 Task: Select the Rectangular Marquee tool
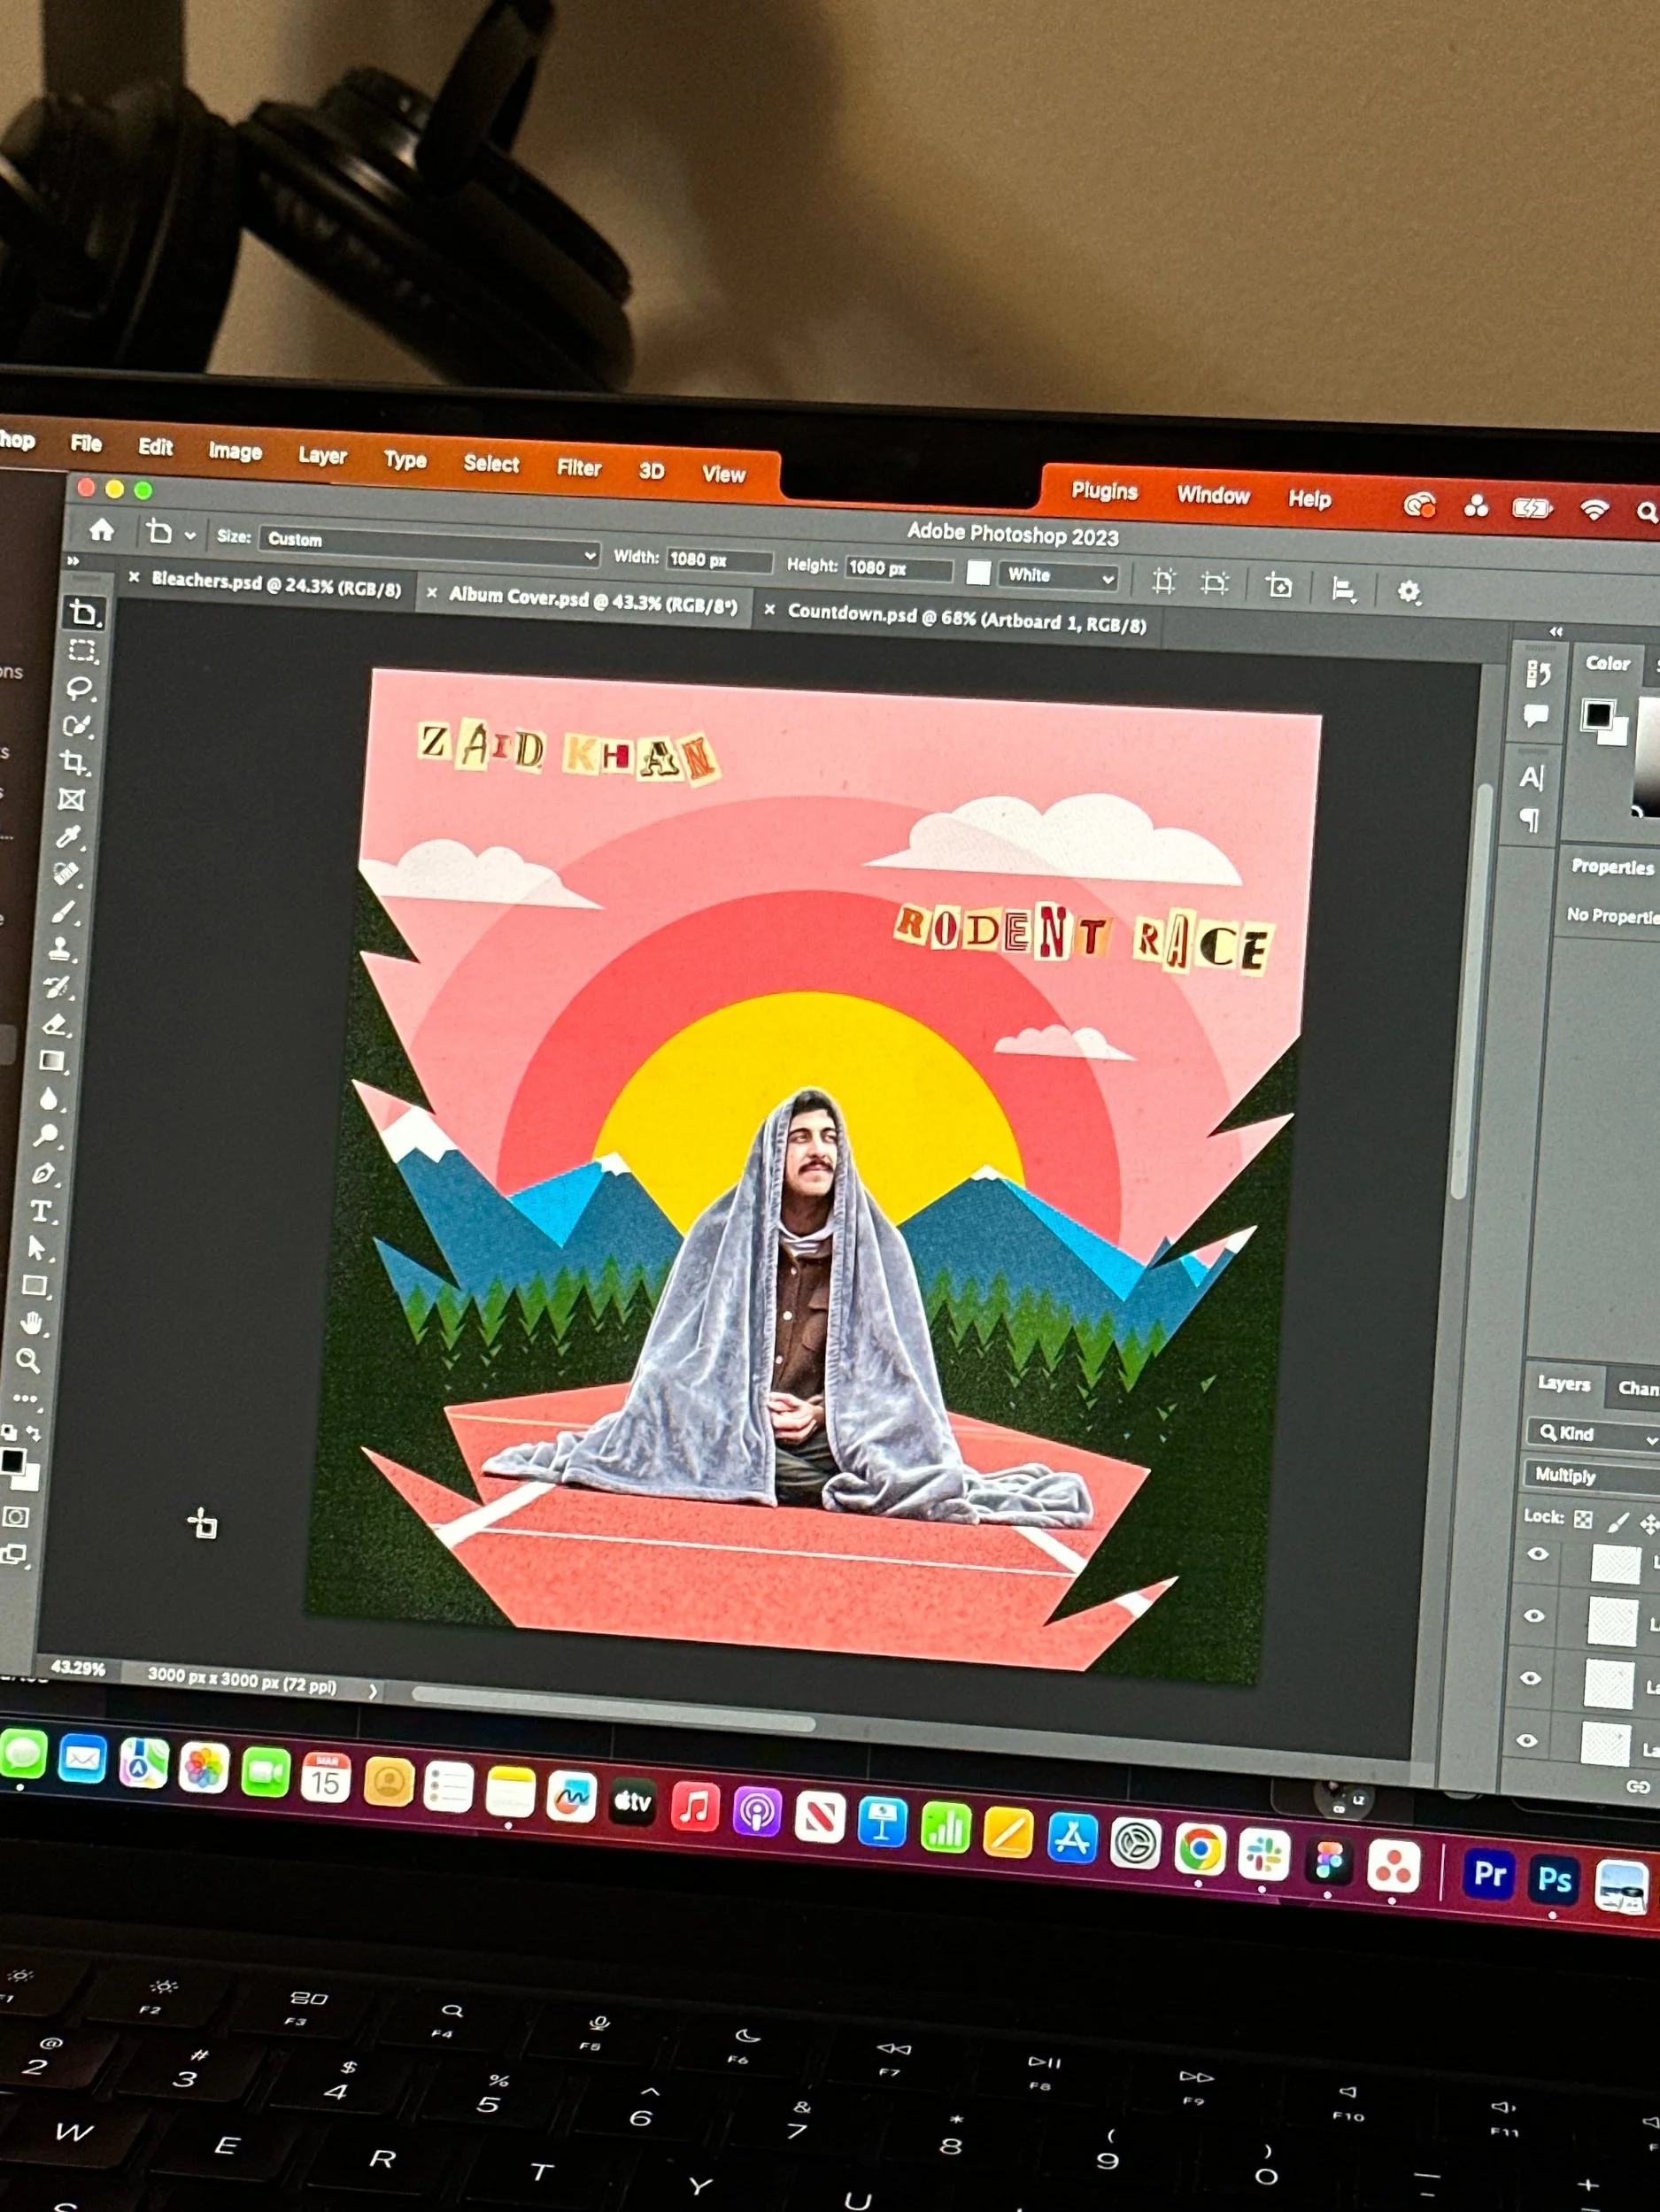[x=82, y=651]
